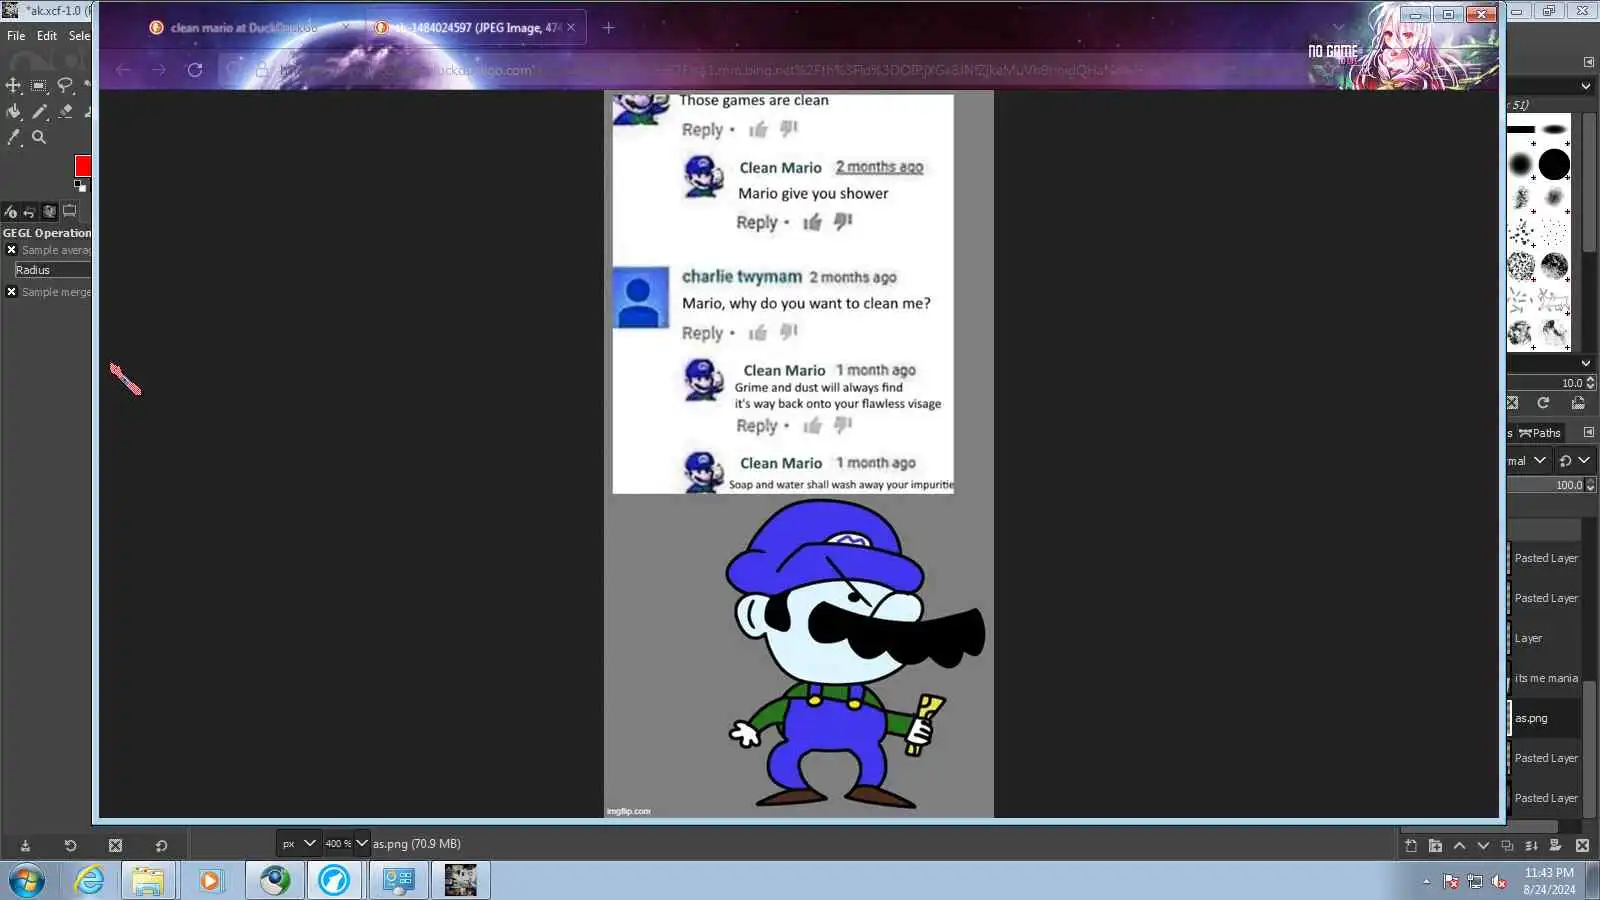
Task: Select the Free Select lasso tool
Action: coord(65,86)
